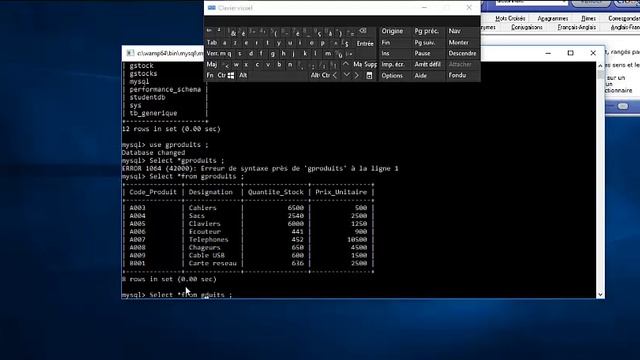Image resolution: width=640 pixels, height=360 pixels.
Task: Click the letter w key
Action: (x=236, y=64)
